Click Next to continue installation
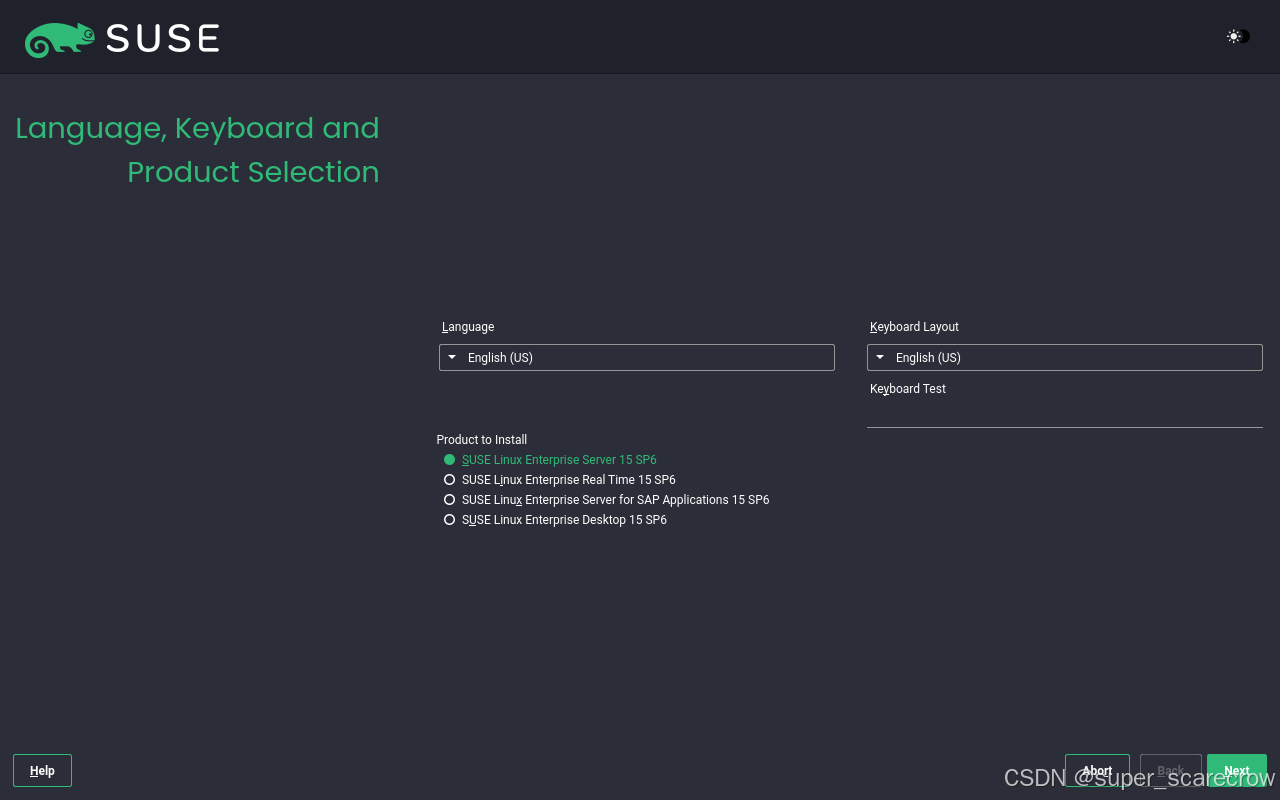 pos(1237,770)
